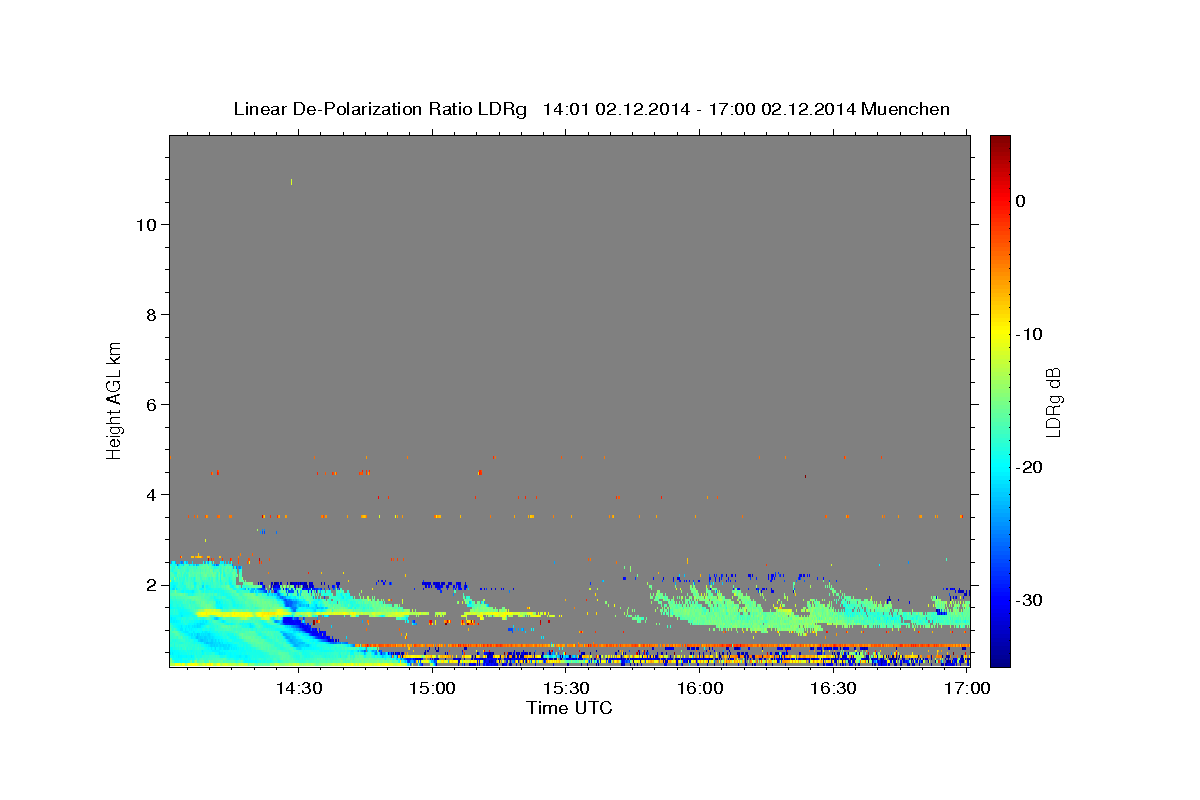Click the 17:00 time tick label
Screen dimensions: 1200x800
[968, 690]
